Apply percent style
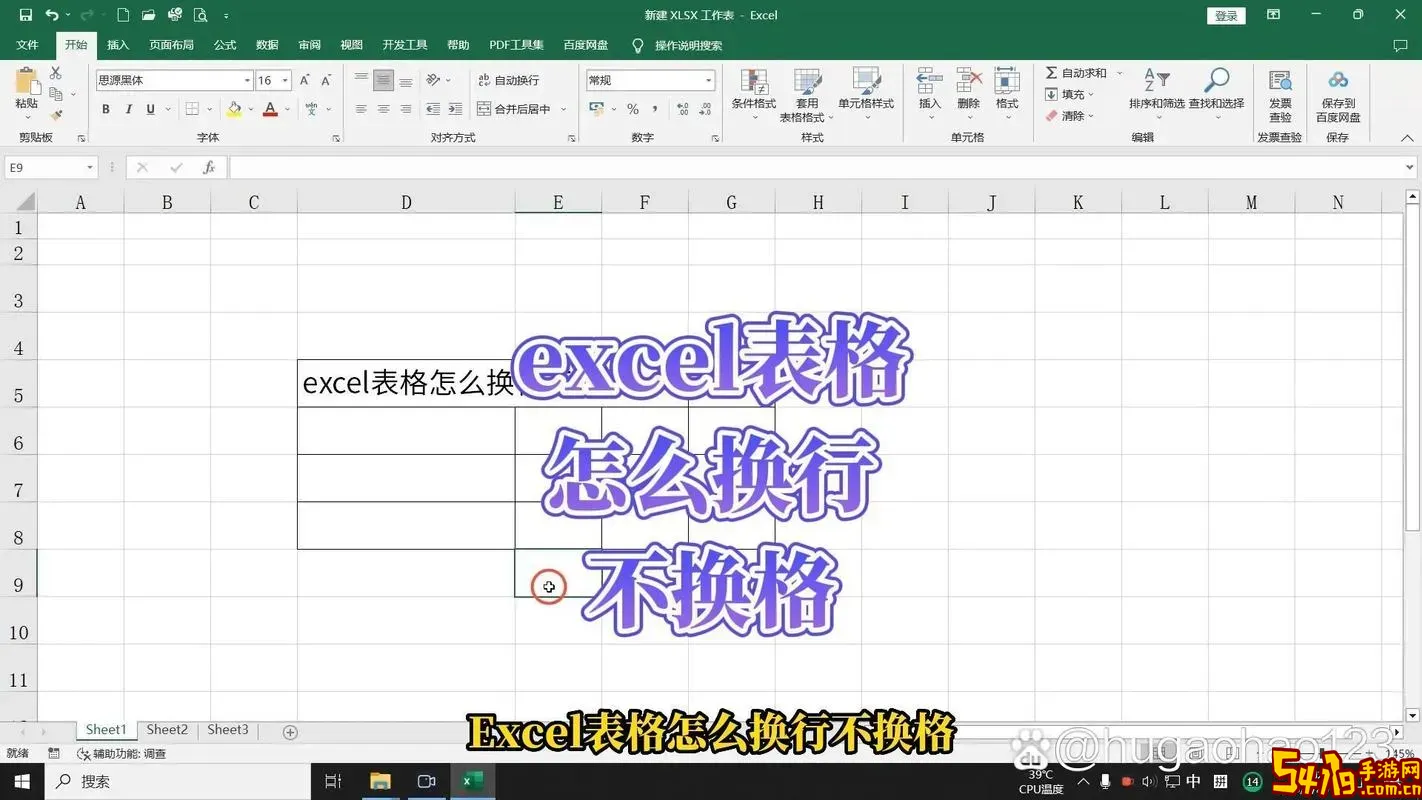Viewport: 1422px width, 800px height. [633, 109]
